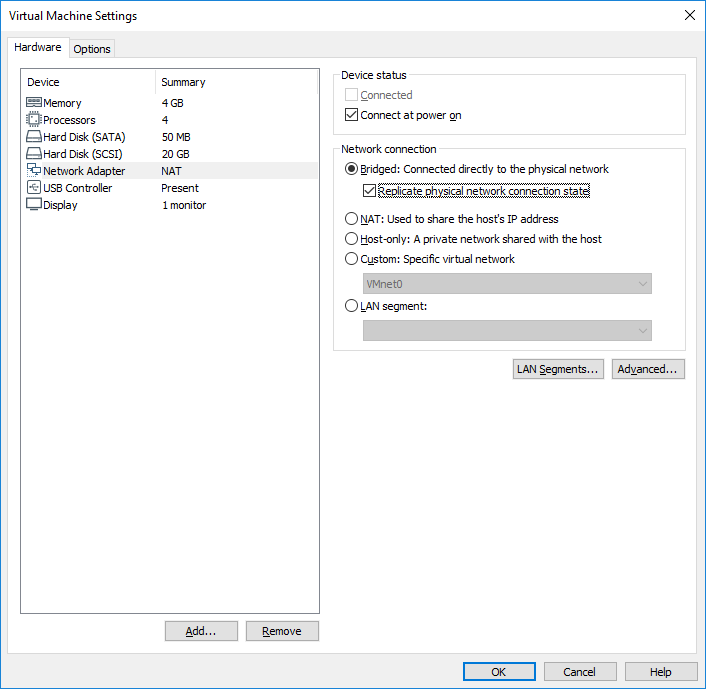Select the Hard Disk (SCSI) label

[x=83, y=154]
